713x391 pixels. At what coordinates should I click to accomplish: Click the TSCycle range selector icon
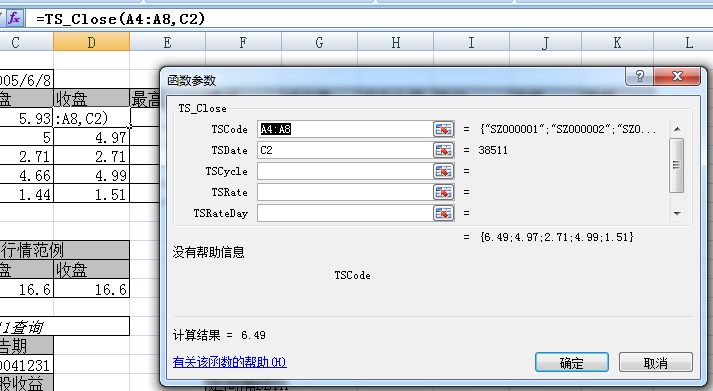pos(443,171)
